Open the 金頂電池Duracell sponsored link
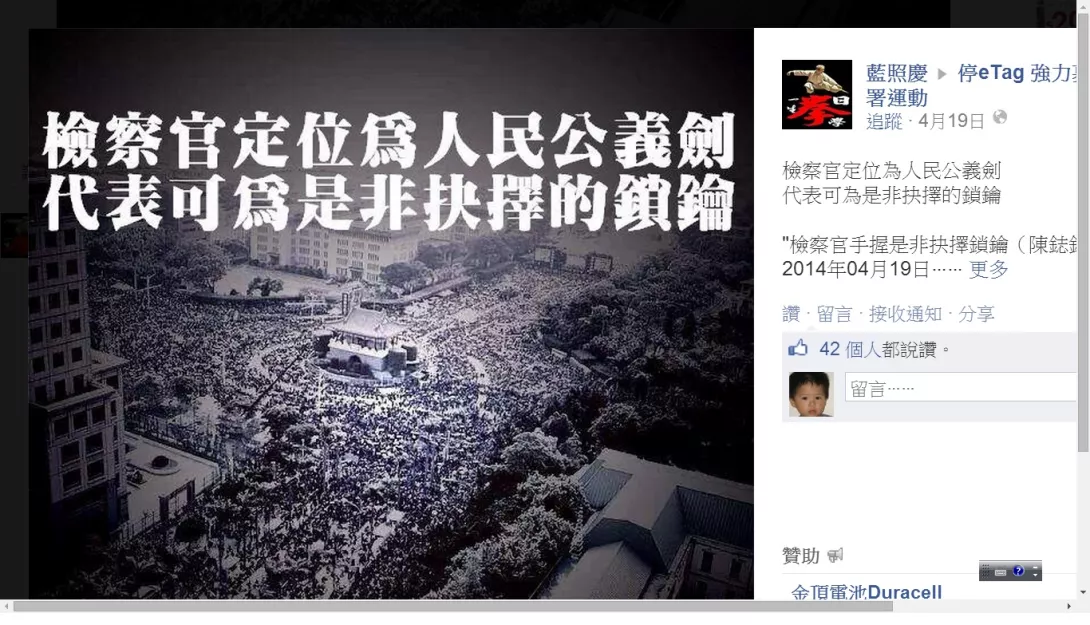This screenshot has width=1090, height=625. tap(866, 592)
